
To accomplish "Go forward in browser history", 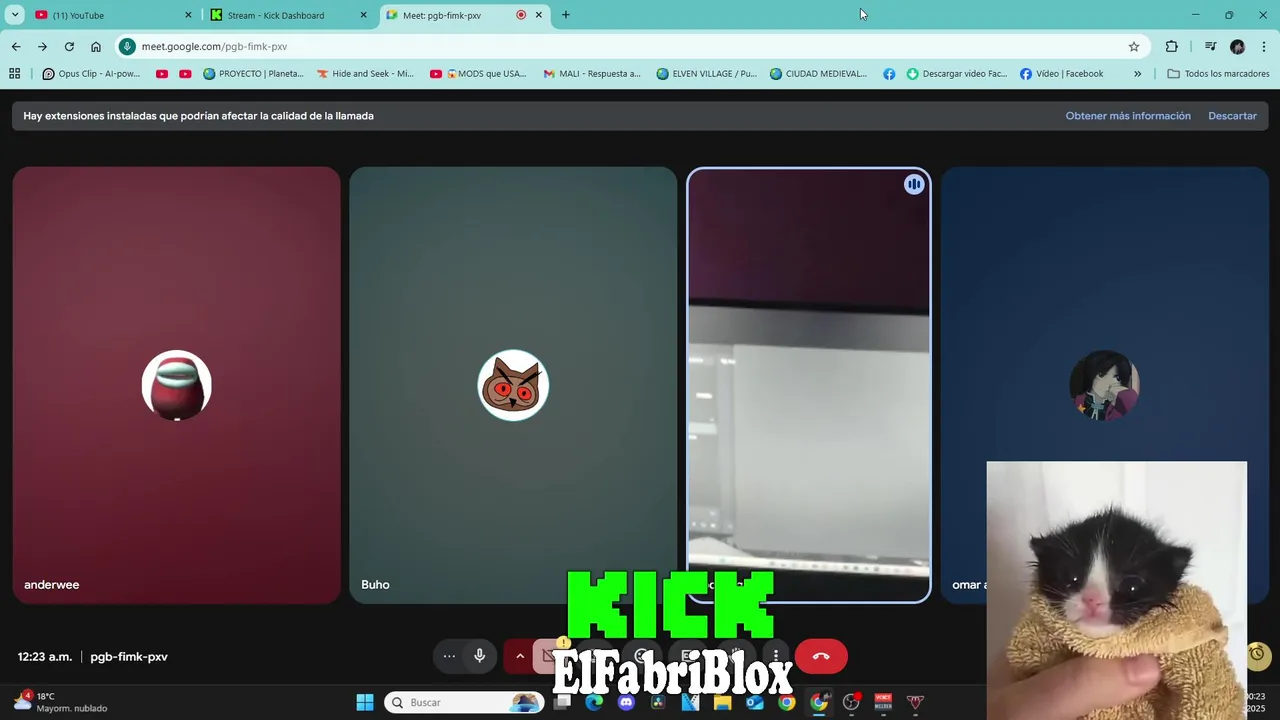I will [x=42, y=46].
